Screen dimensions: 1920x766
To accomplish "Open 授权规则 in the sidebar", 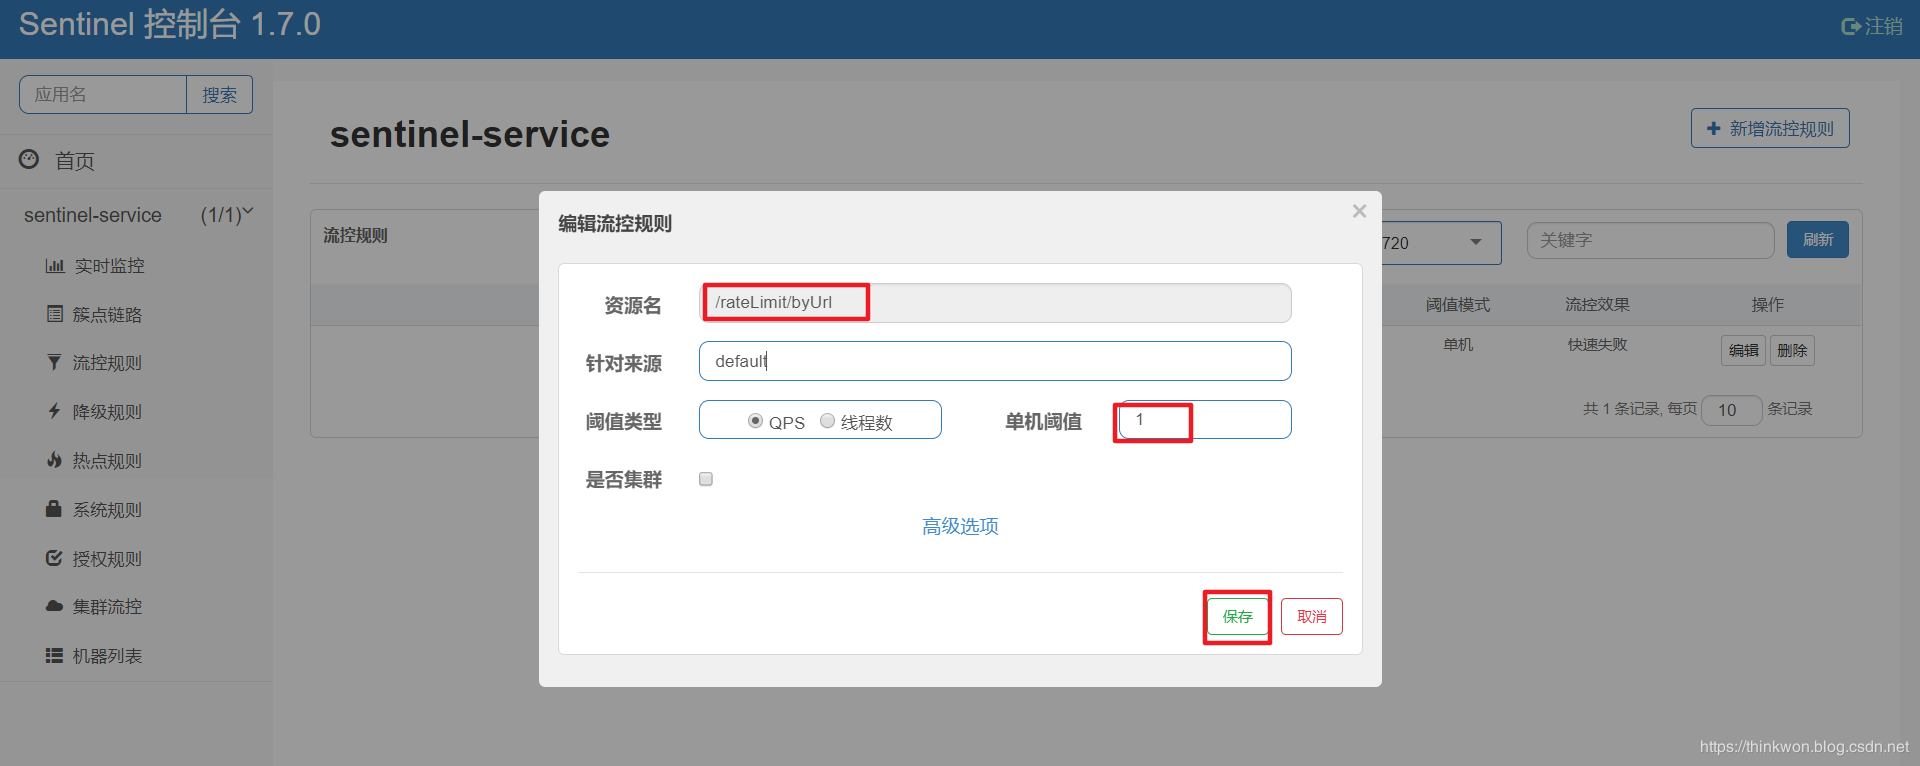I will tap(107, 559).
